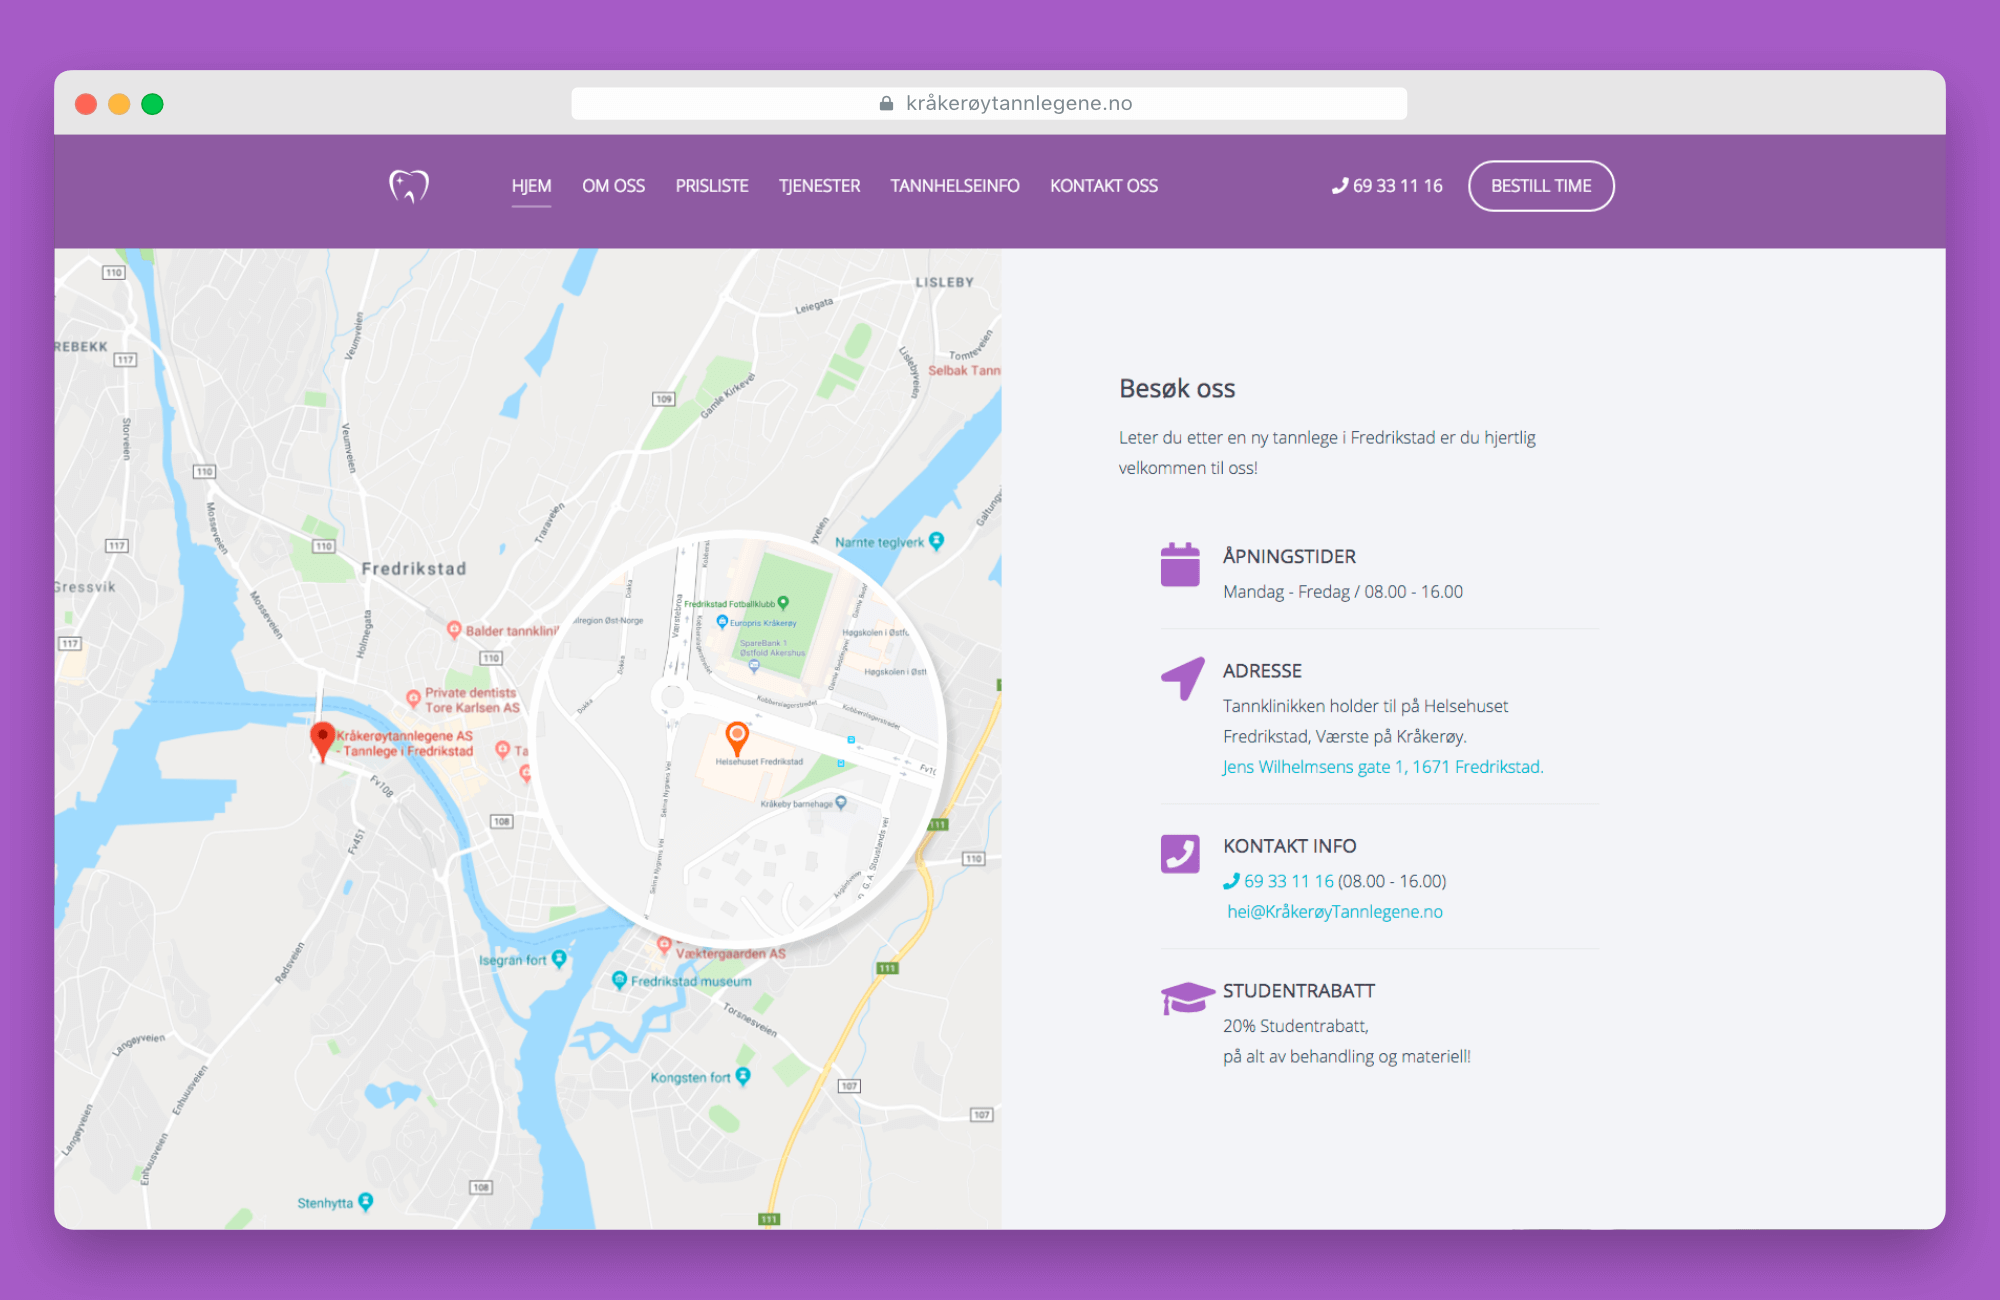
Task: Click the red Kråkerøytannlegene AS map pin
Action: point(322,741)
